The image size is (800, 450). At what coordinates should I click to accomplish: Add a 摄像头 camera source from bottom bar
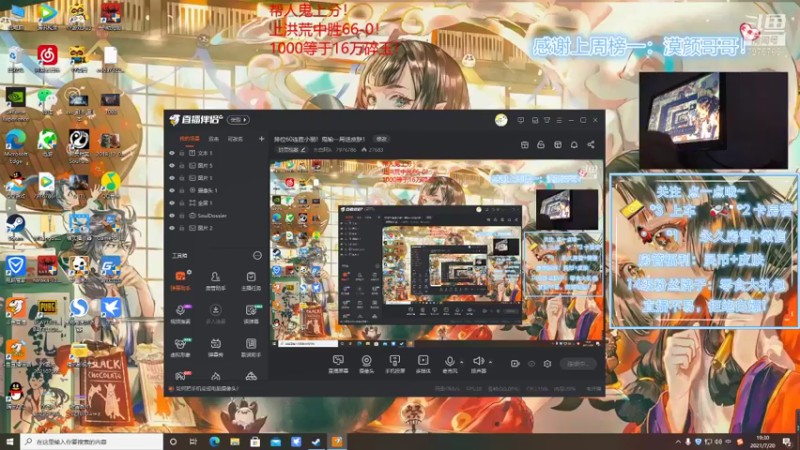pos(366,364)
